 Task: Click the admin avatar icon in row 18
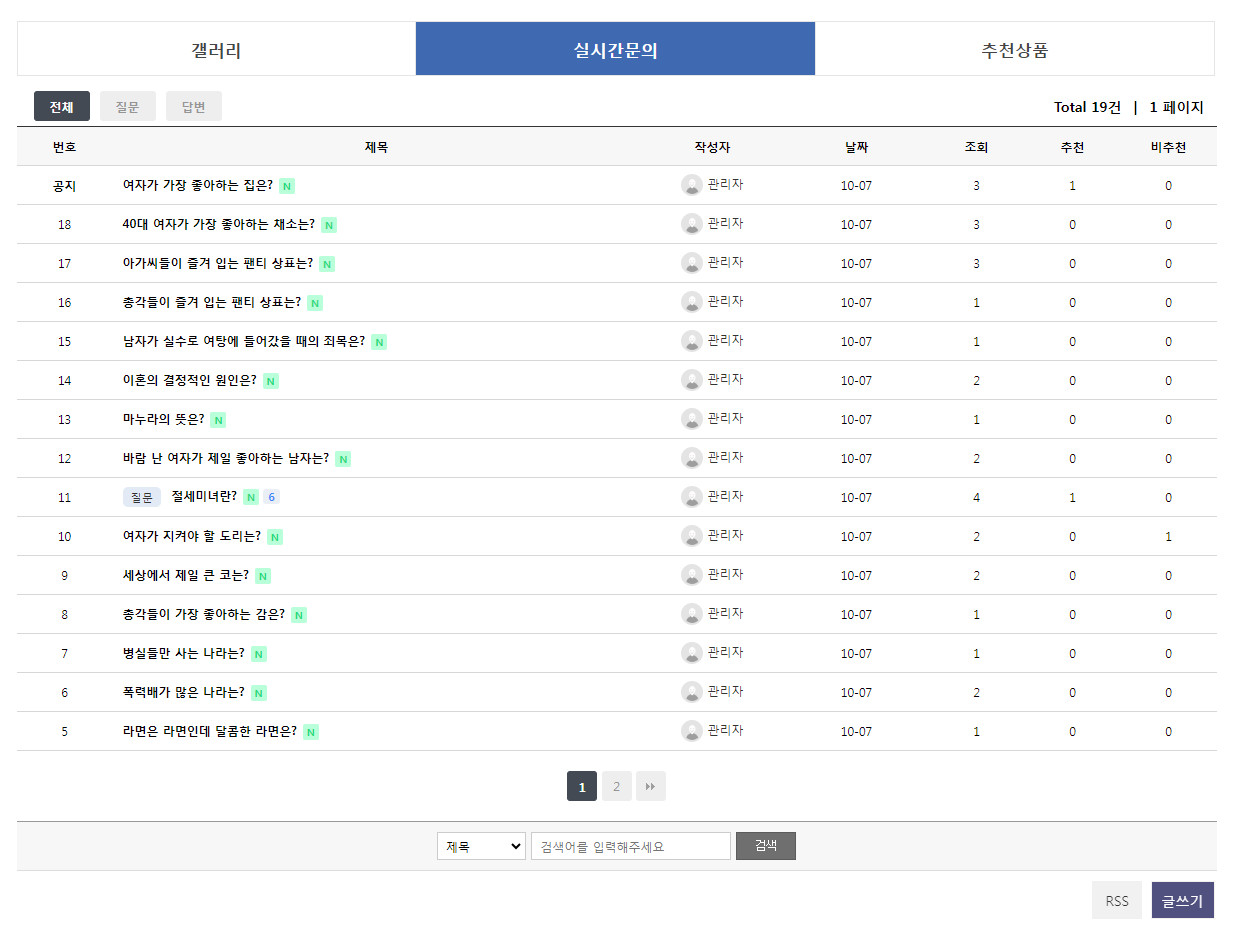691,224
